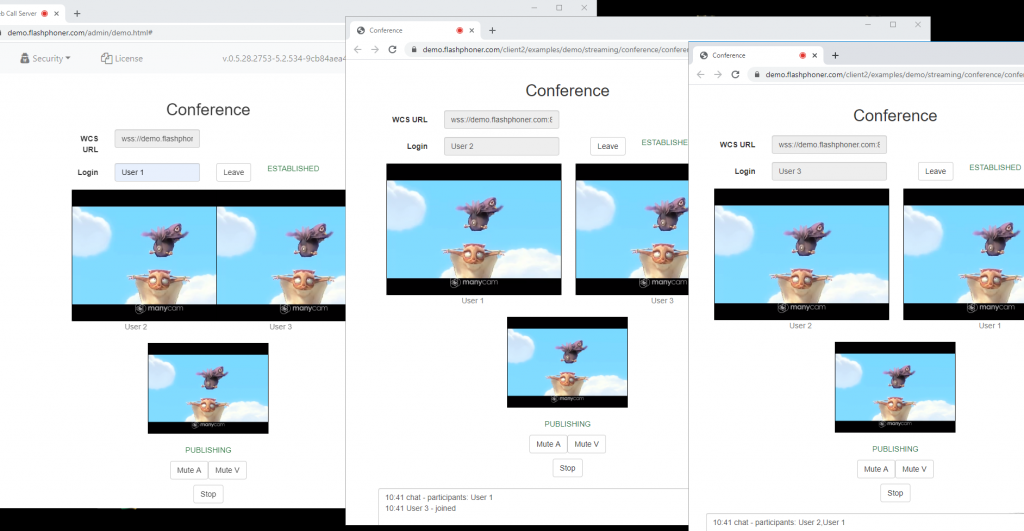Screen dimensions: 1024x531
Task: Click local preview video in User 3 window
Action: click(895, 387)
